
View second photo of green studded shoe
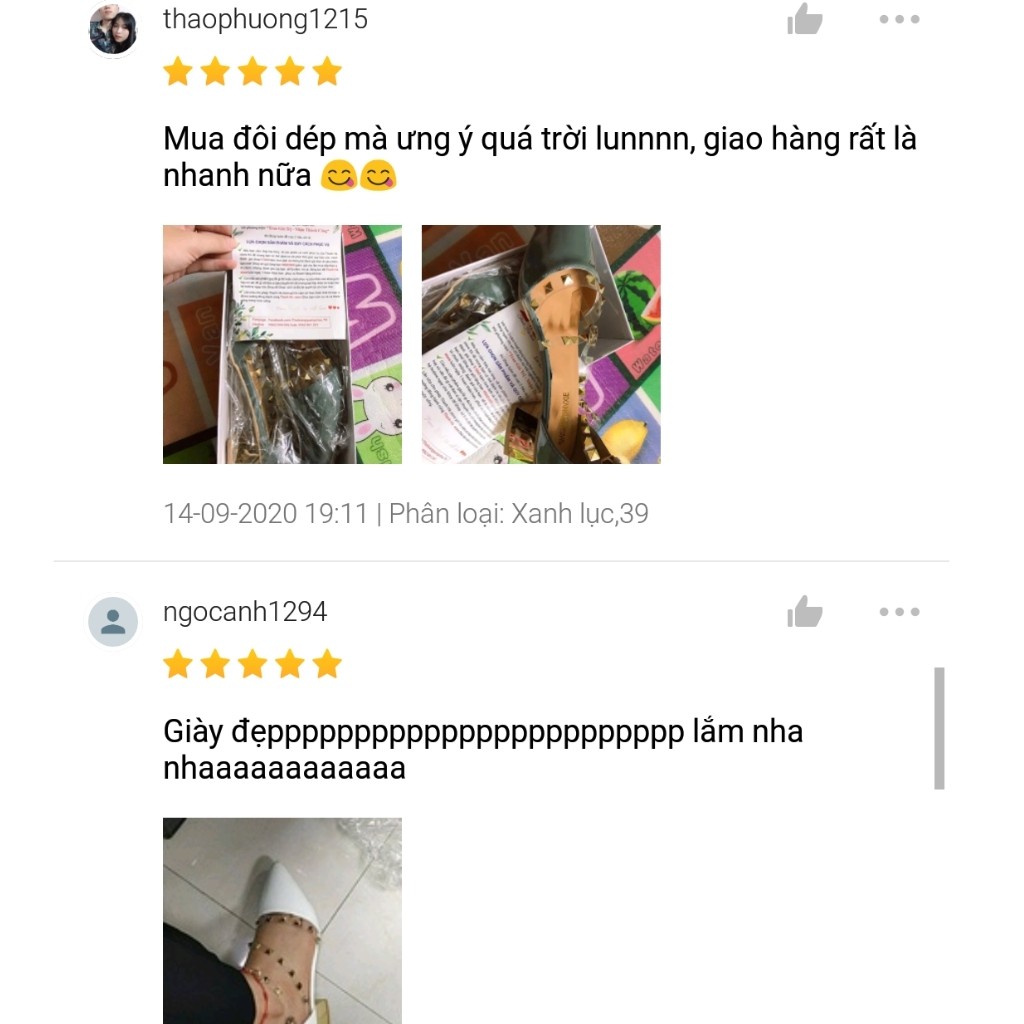click(541, 344)
